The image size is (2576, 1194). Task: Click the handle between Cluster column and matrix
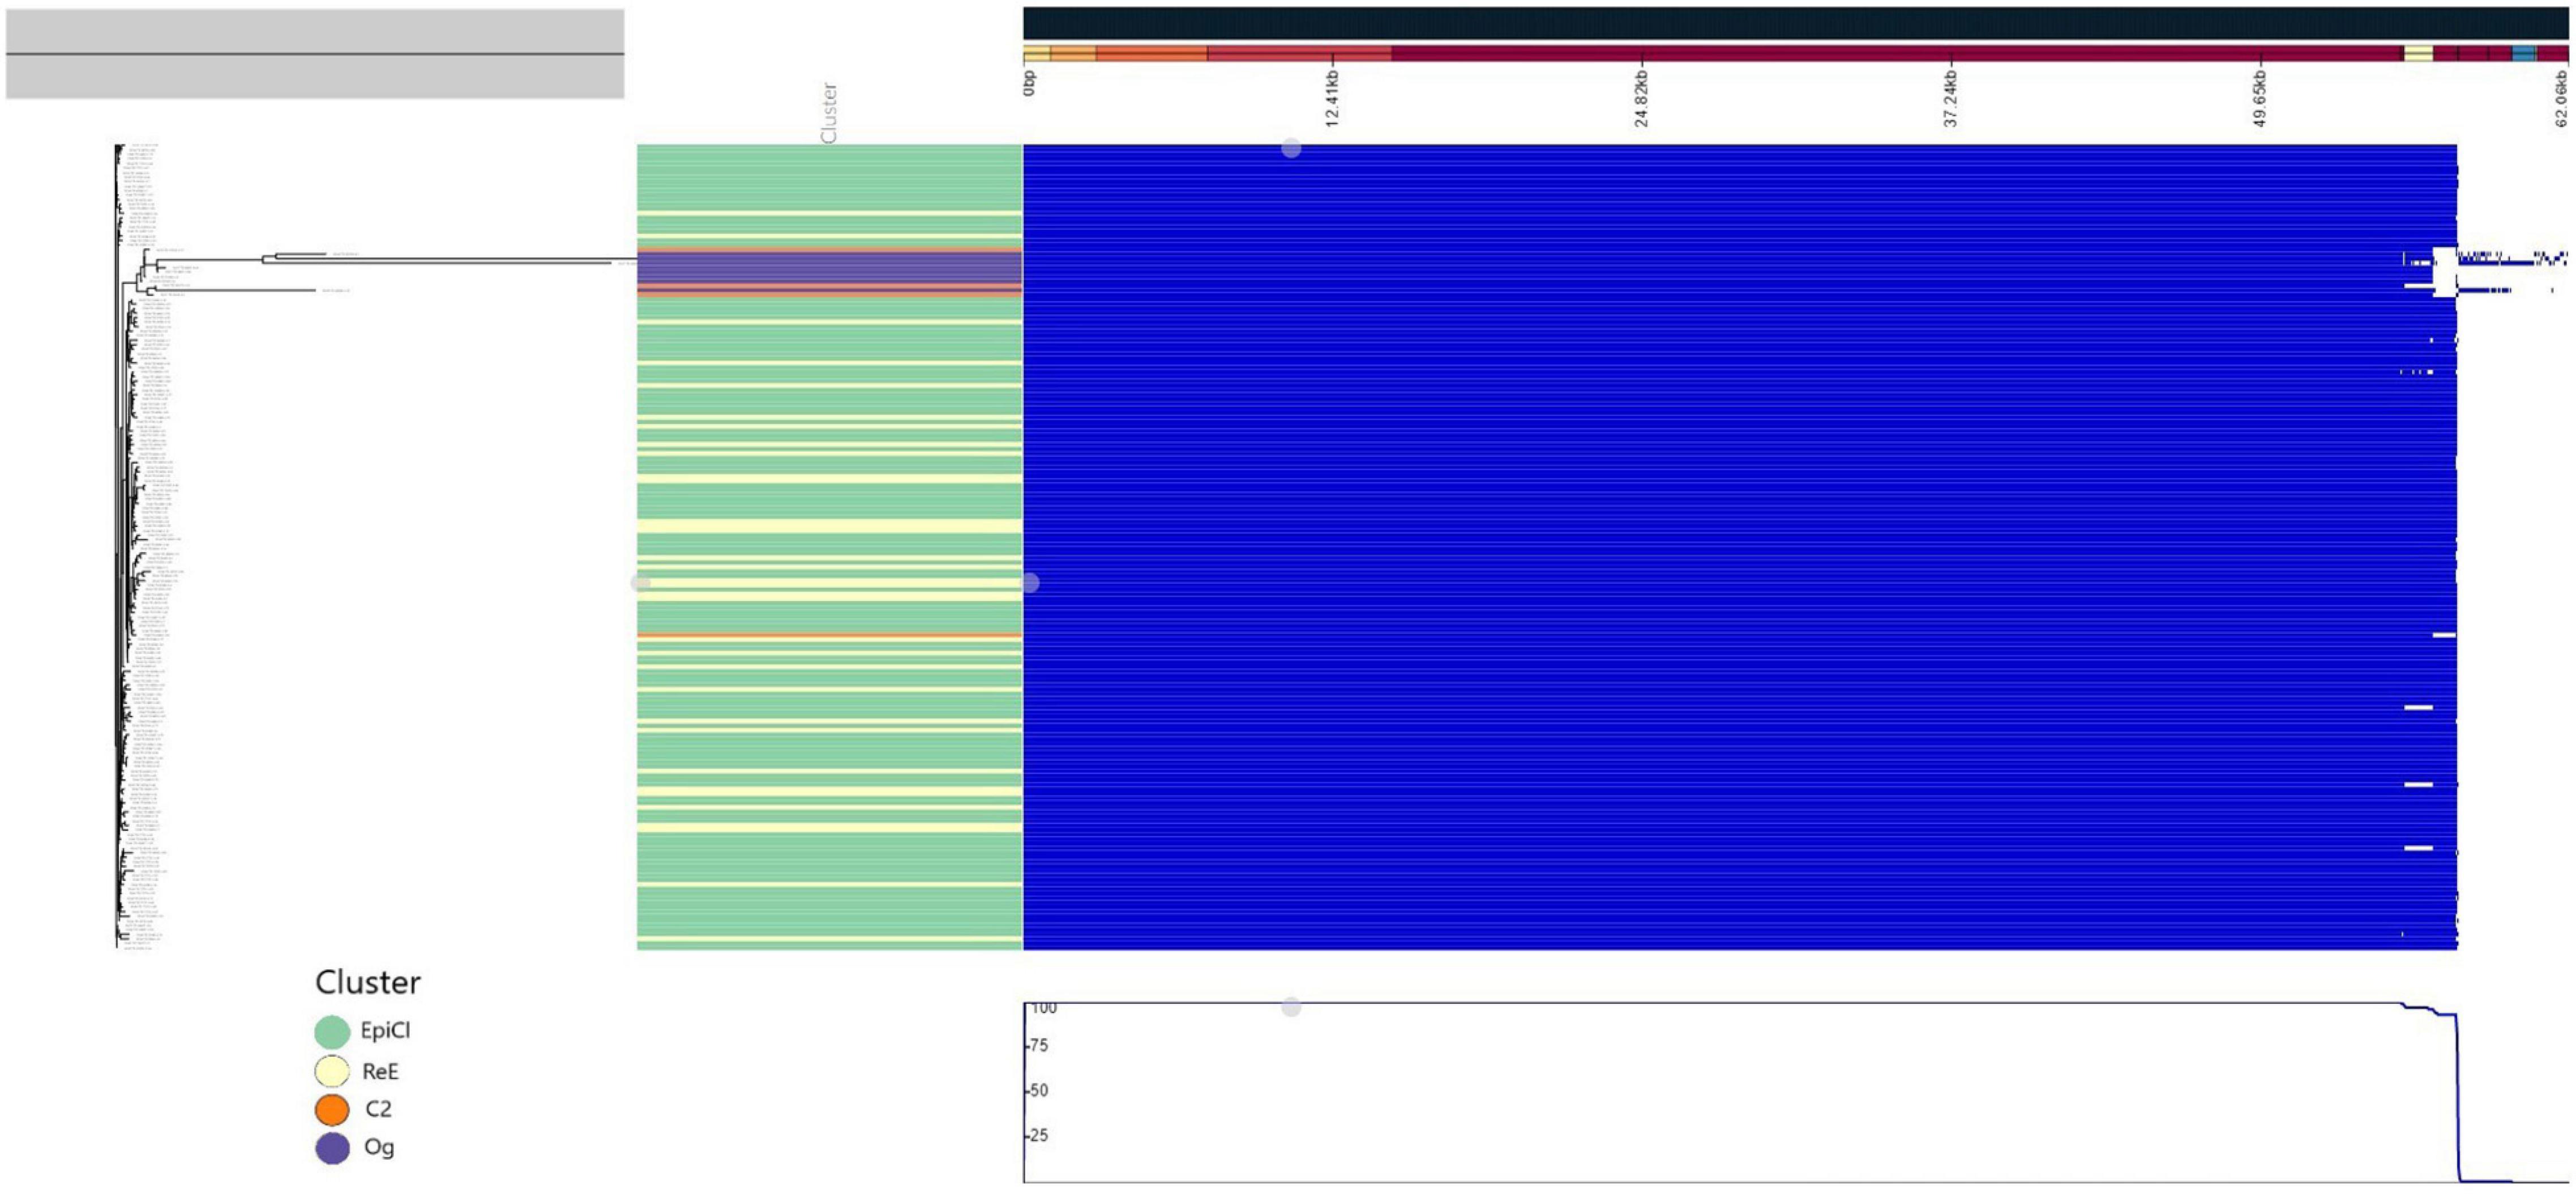point(1030,582)
